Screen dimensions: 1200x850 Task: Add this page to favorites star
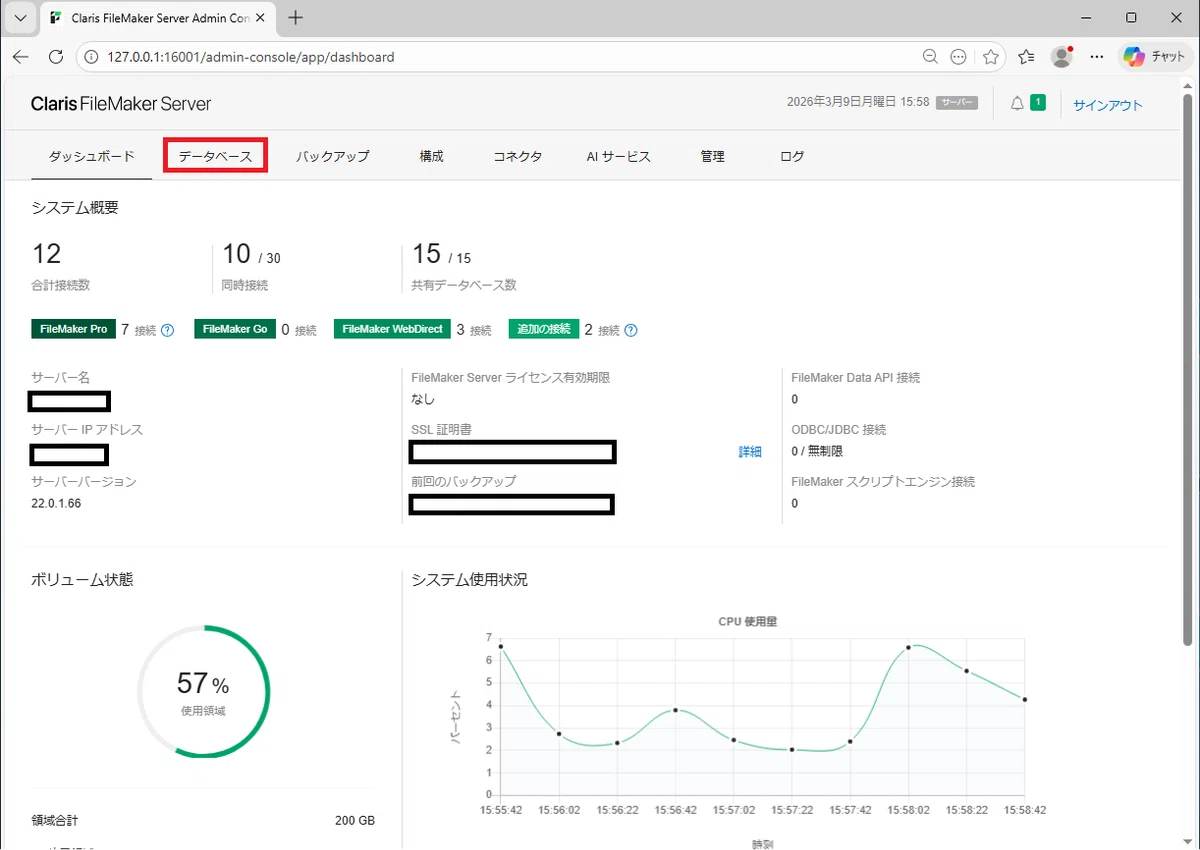pyautogui.click(x=990, y=57)
